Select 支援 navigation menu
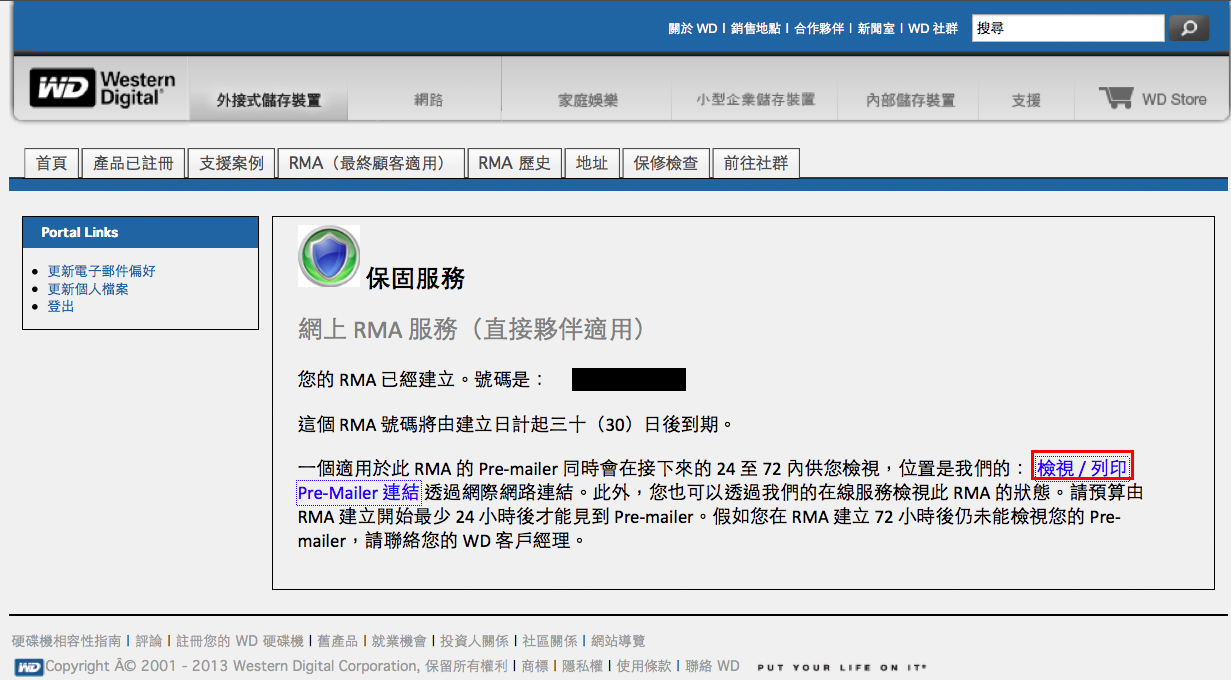The height and width of the screenshot is (680, 1231). [x=1026, y=100]
